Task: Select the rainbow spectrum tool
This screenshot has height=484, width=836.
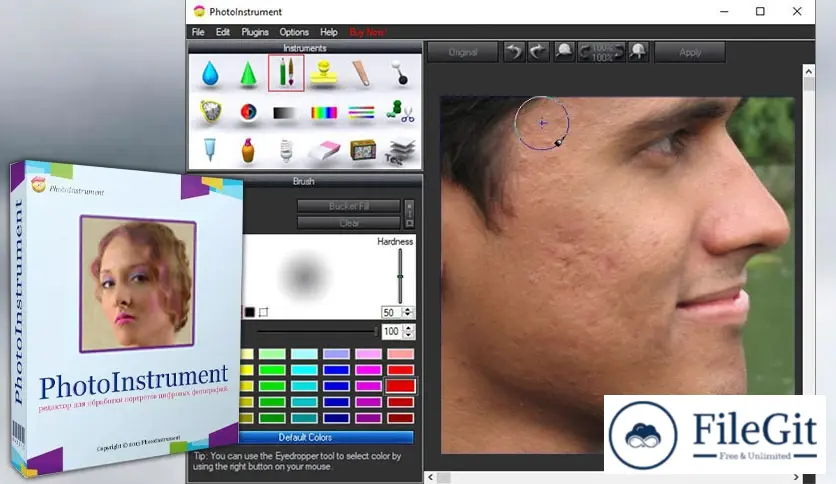Action: [324, 113]
